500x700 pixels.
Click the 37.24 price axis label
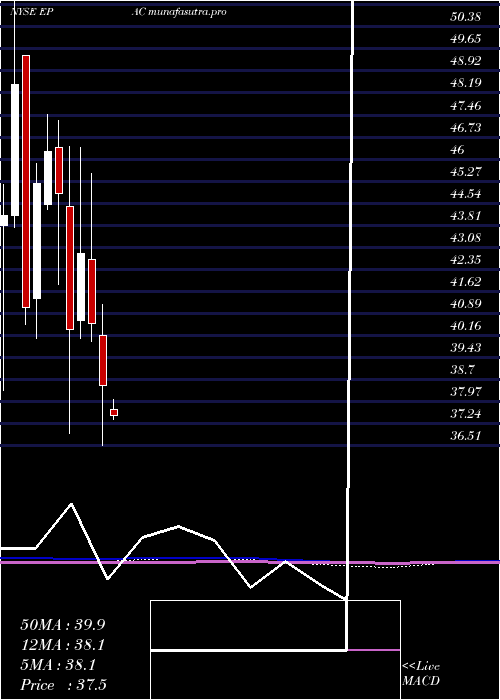click(x=466, y=414)
